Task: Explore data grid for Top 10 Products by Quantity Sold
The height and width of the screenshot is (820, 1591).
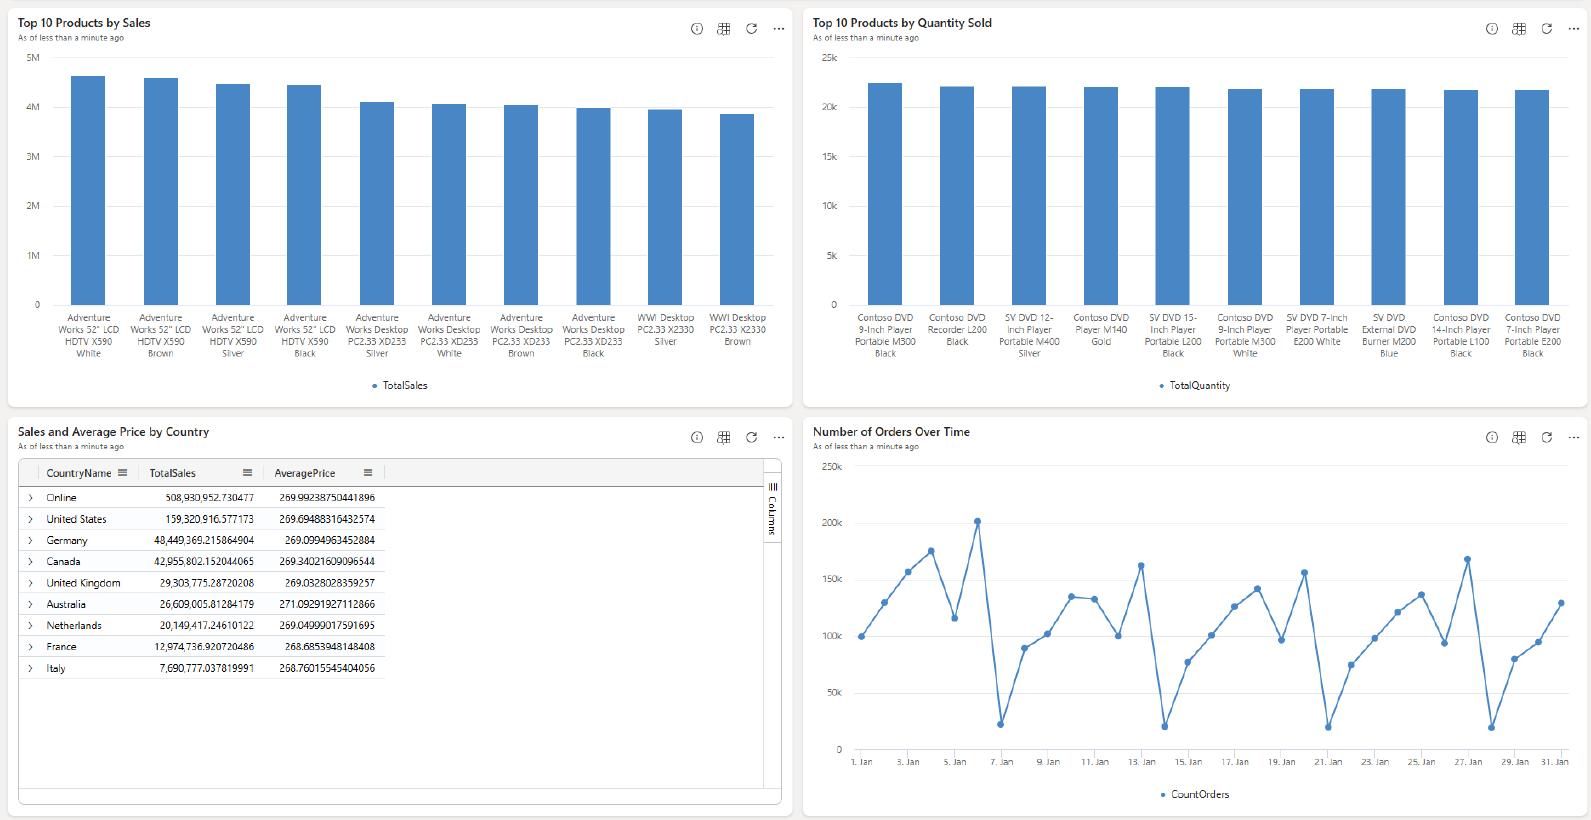Action: pos(1519,29)
